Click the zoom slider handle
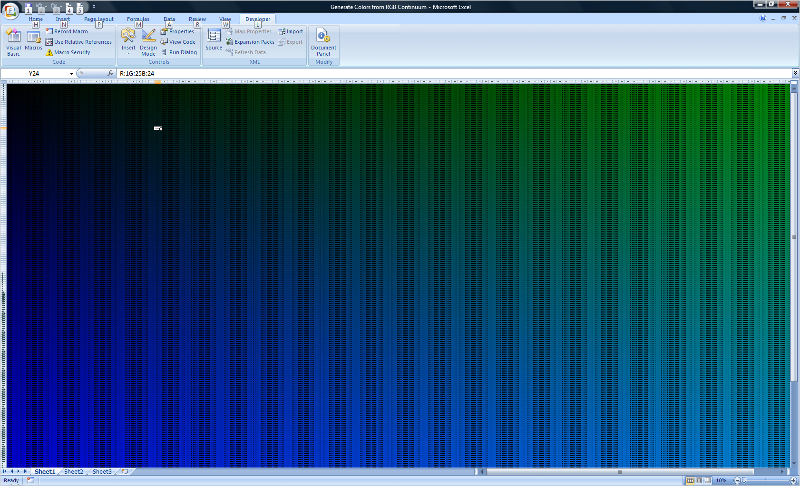800x486 pixels. coord(744,480)
